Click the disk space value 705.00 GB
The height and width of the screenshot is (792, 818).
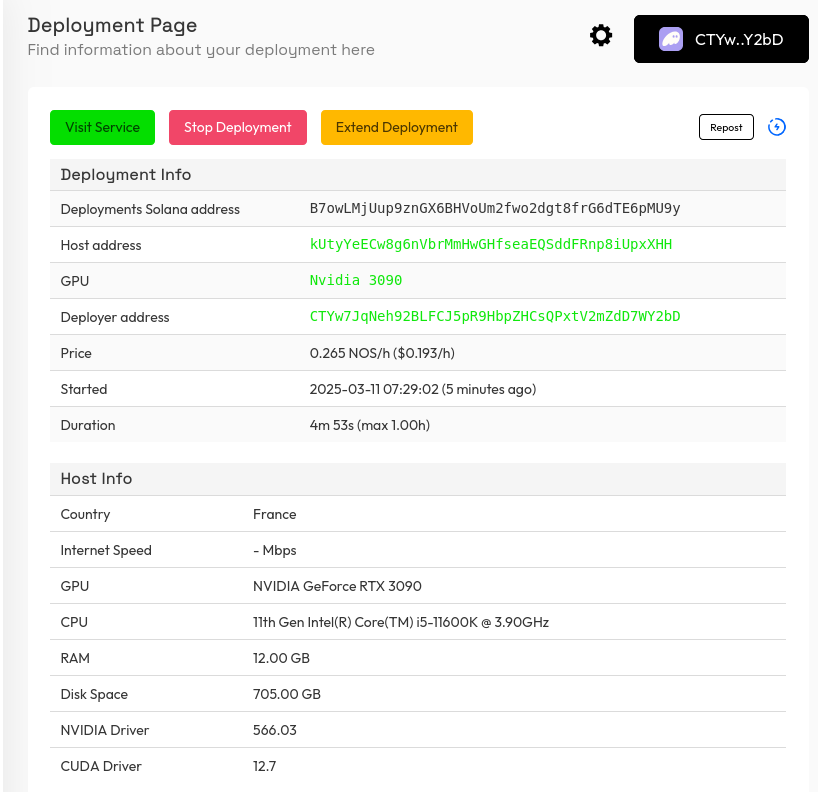click(x=287, y=694)
